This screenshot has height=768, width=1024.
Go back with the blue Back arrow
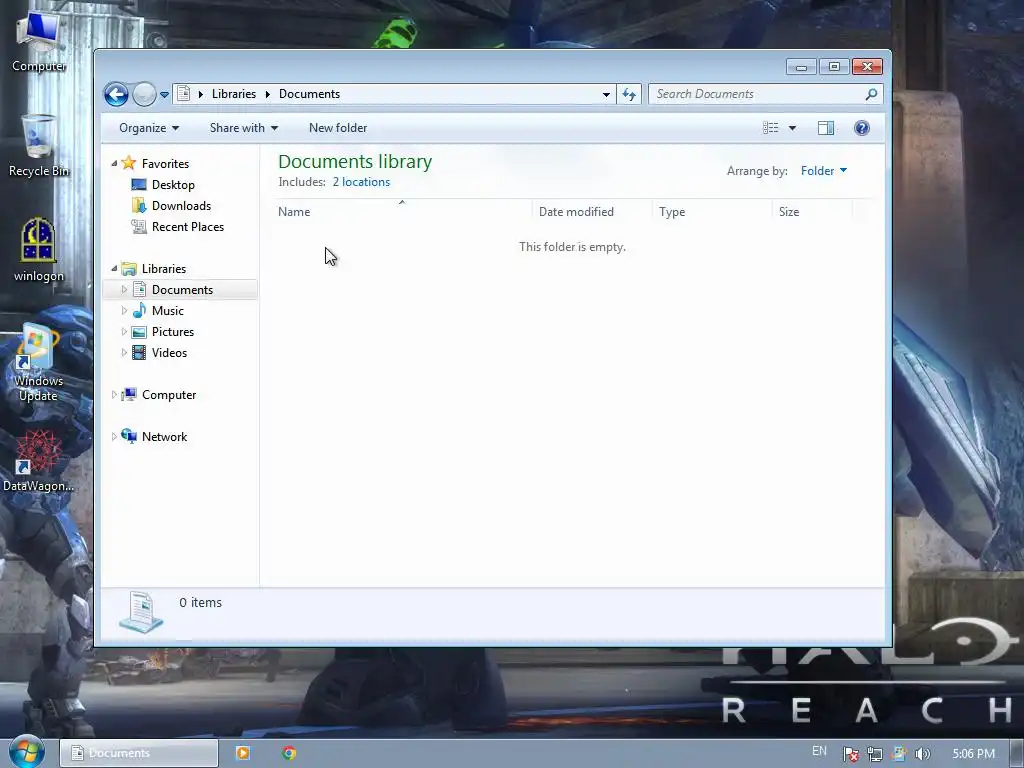[x=116, y=95]
